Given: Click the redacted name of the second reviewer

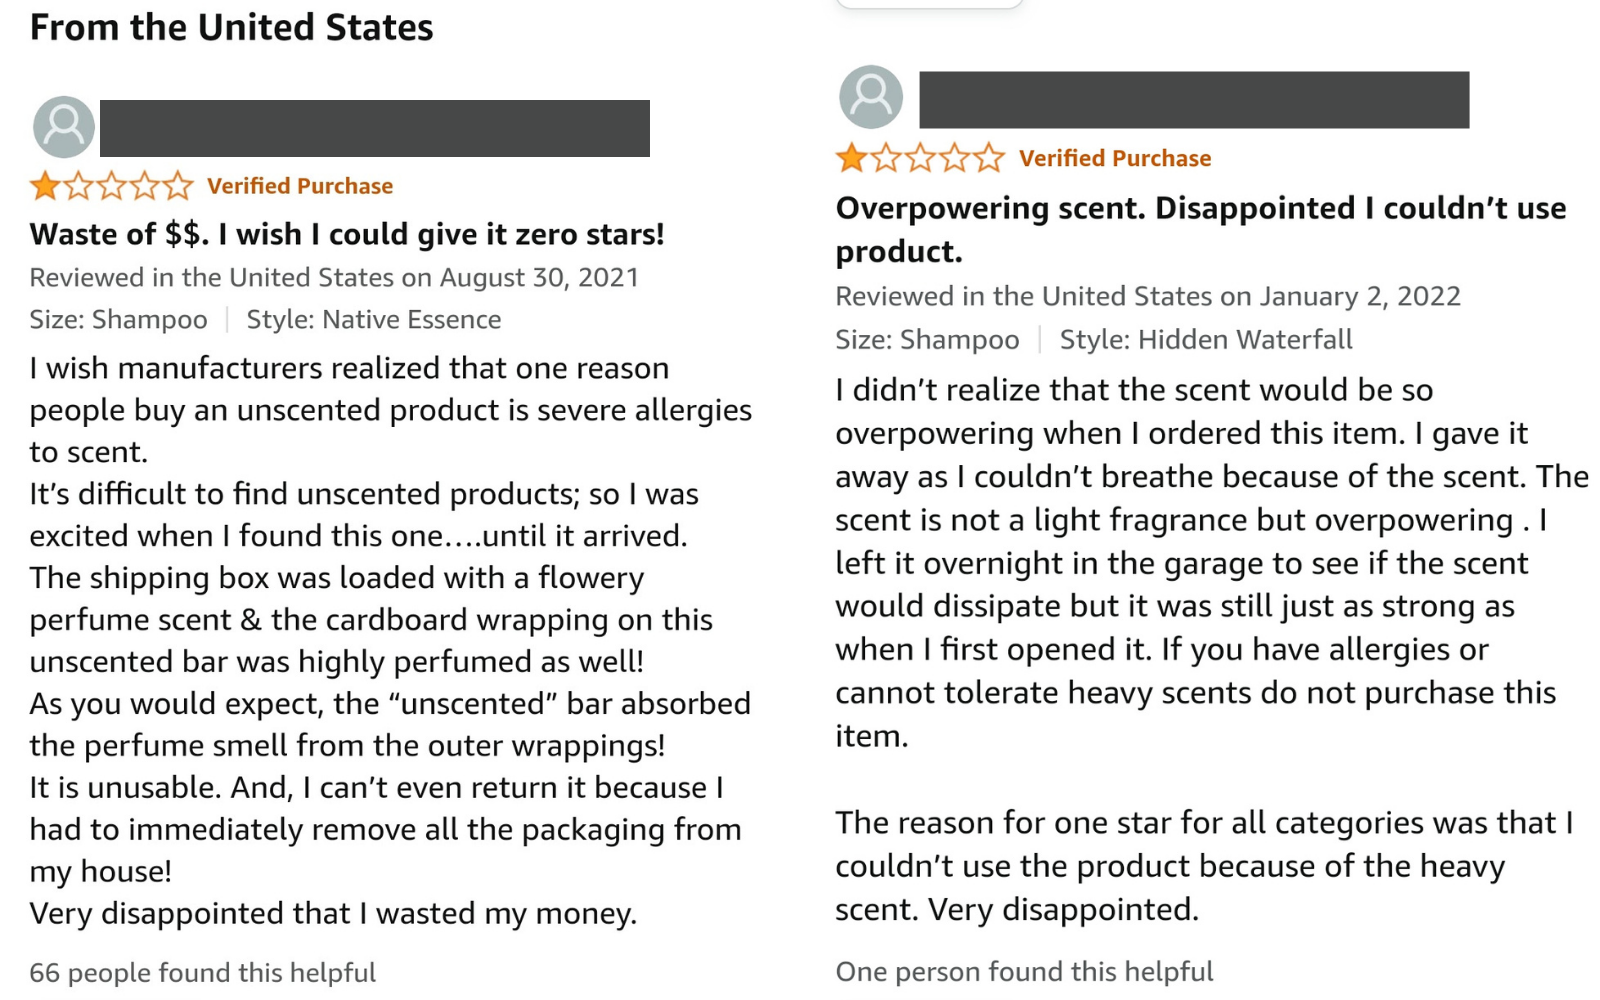Looking at the screenshot, I should [1194, 99].
